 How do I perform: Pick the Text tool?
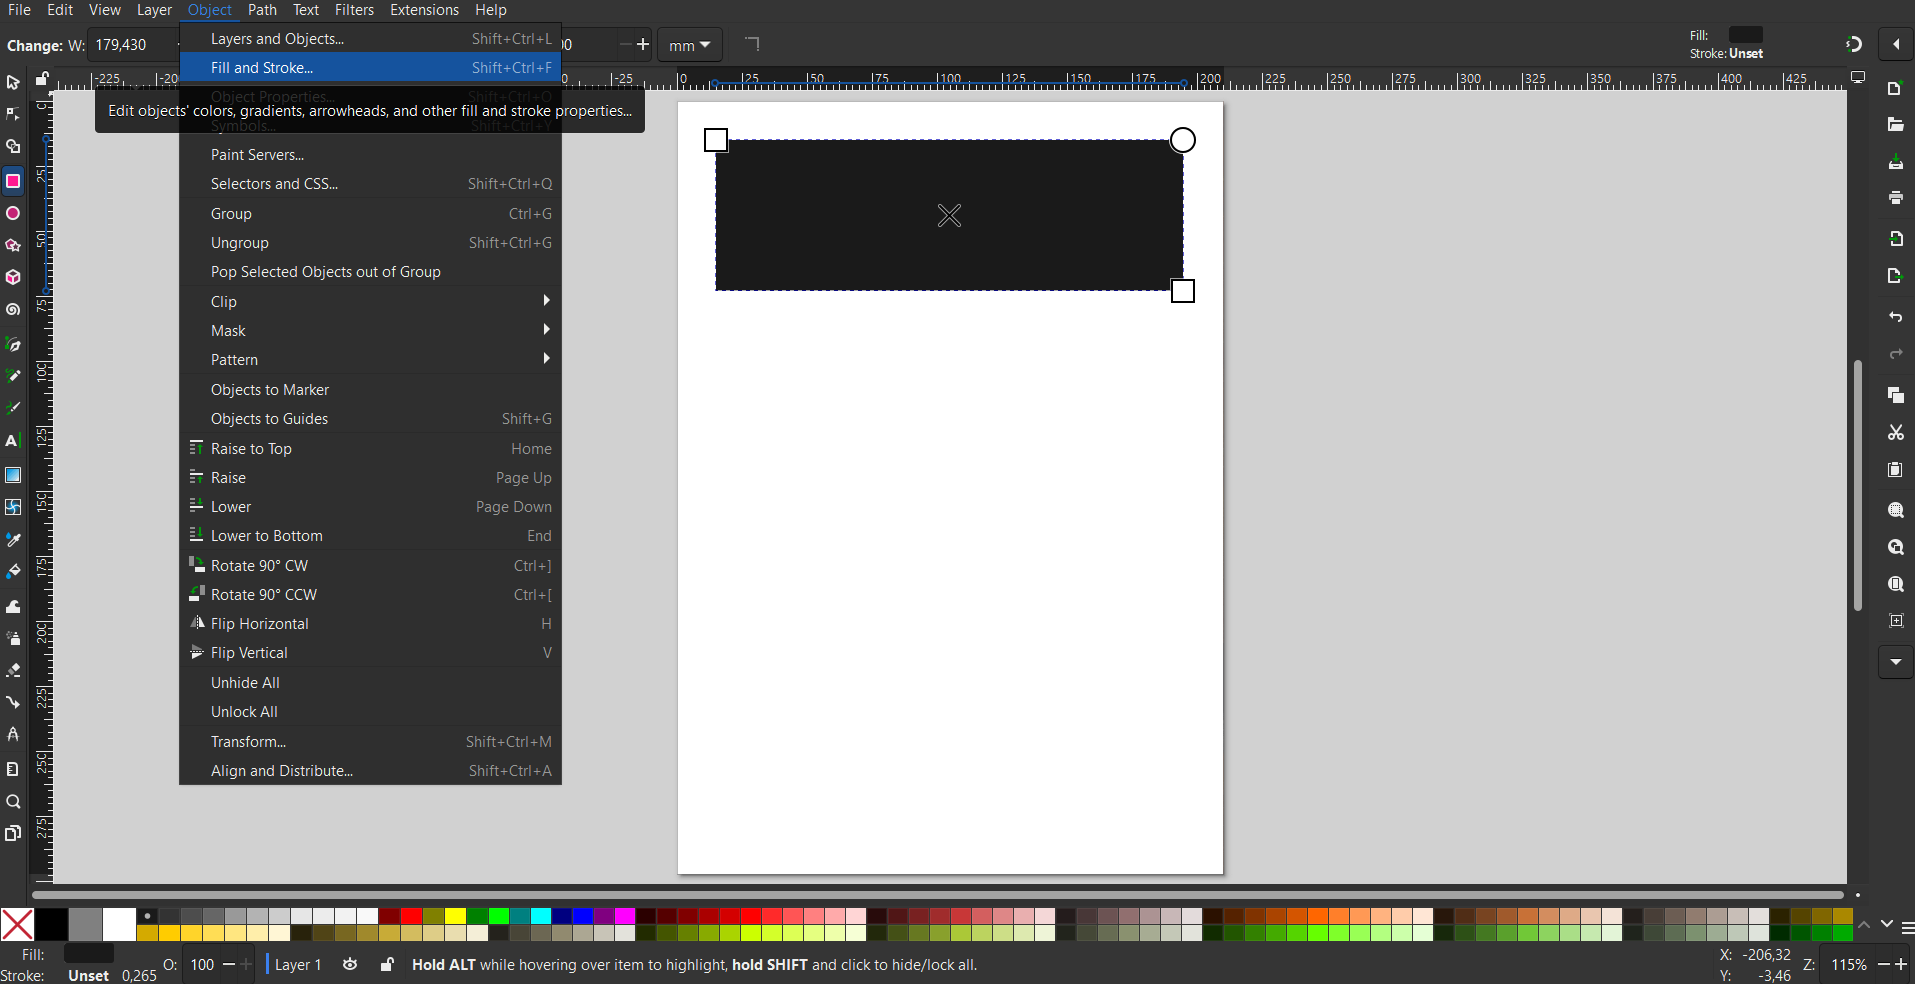(13, 441)
